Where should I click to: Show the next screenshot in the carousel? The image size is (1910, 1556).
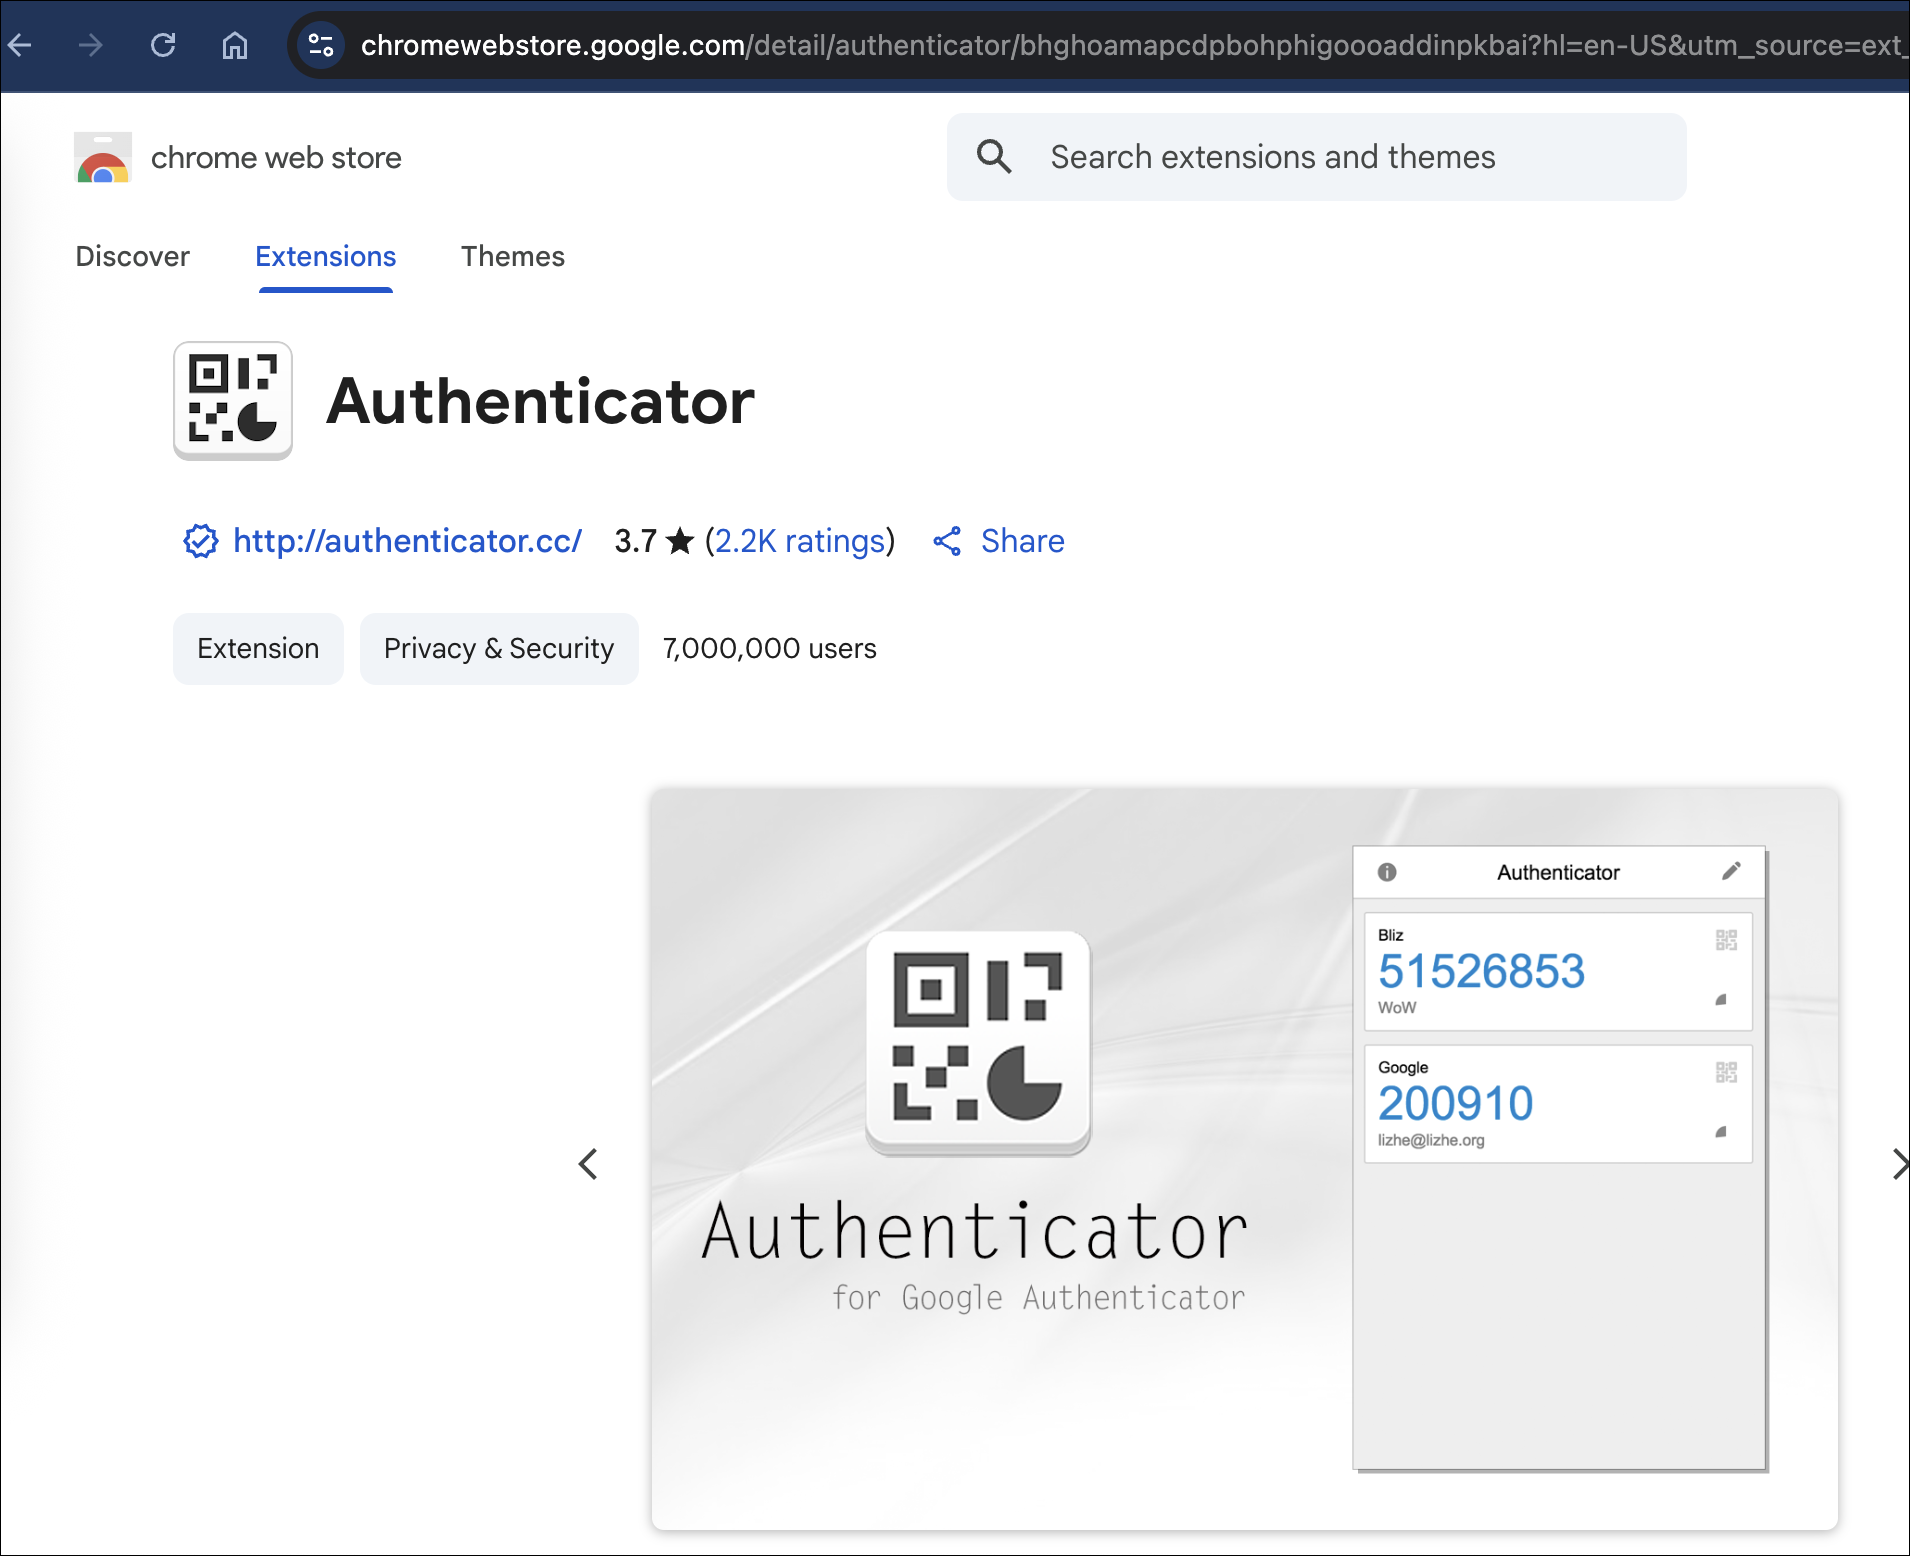pos(1899,1163)
